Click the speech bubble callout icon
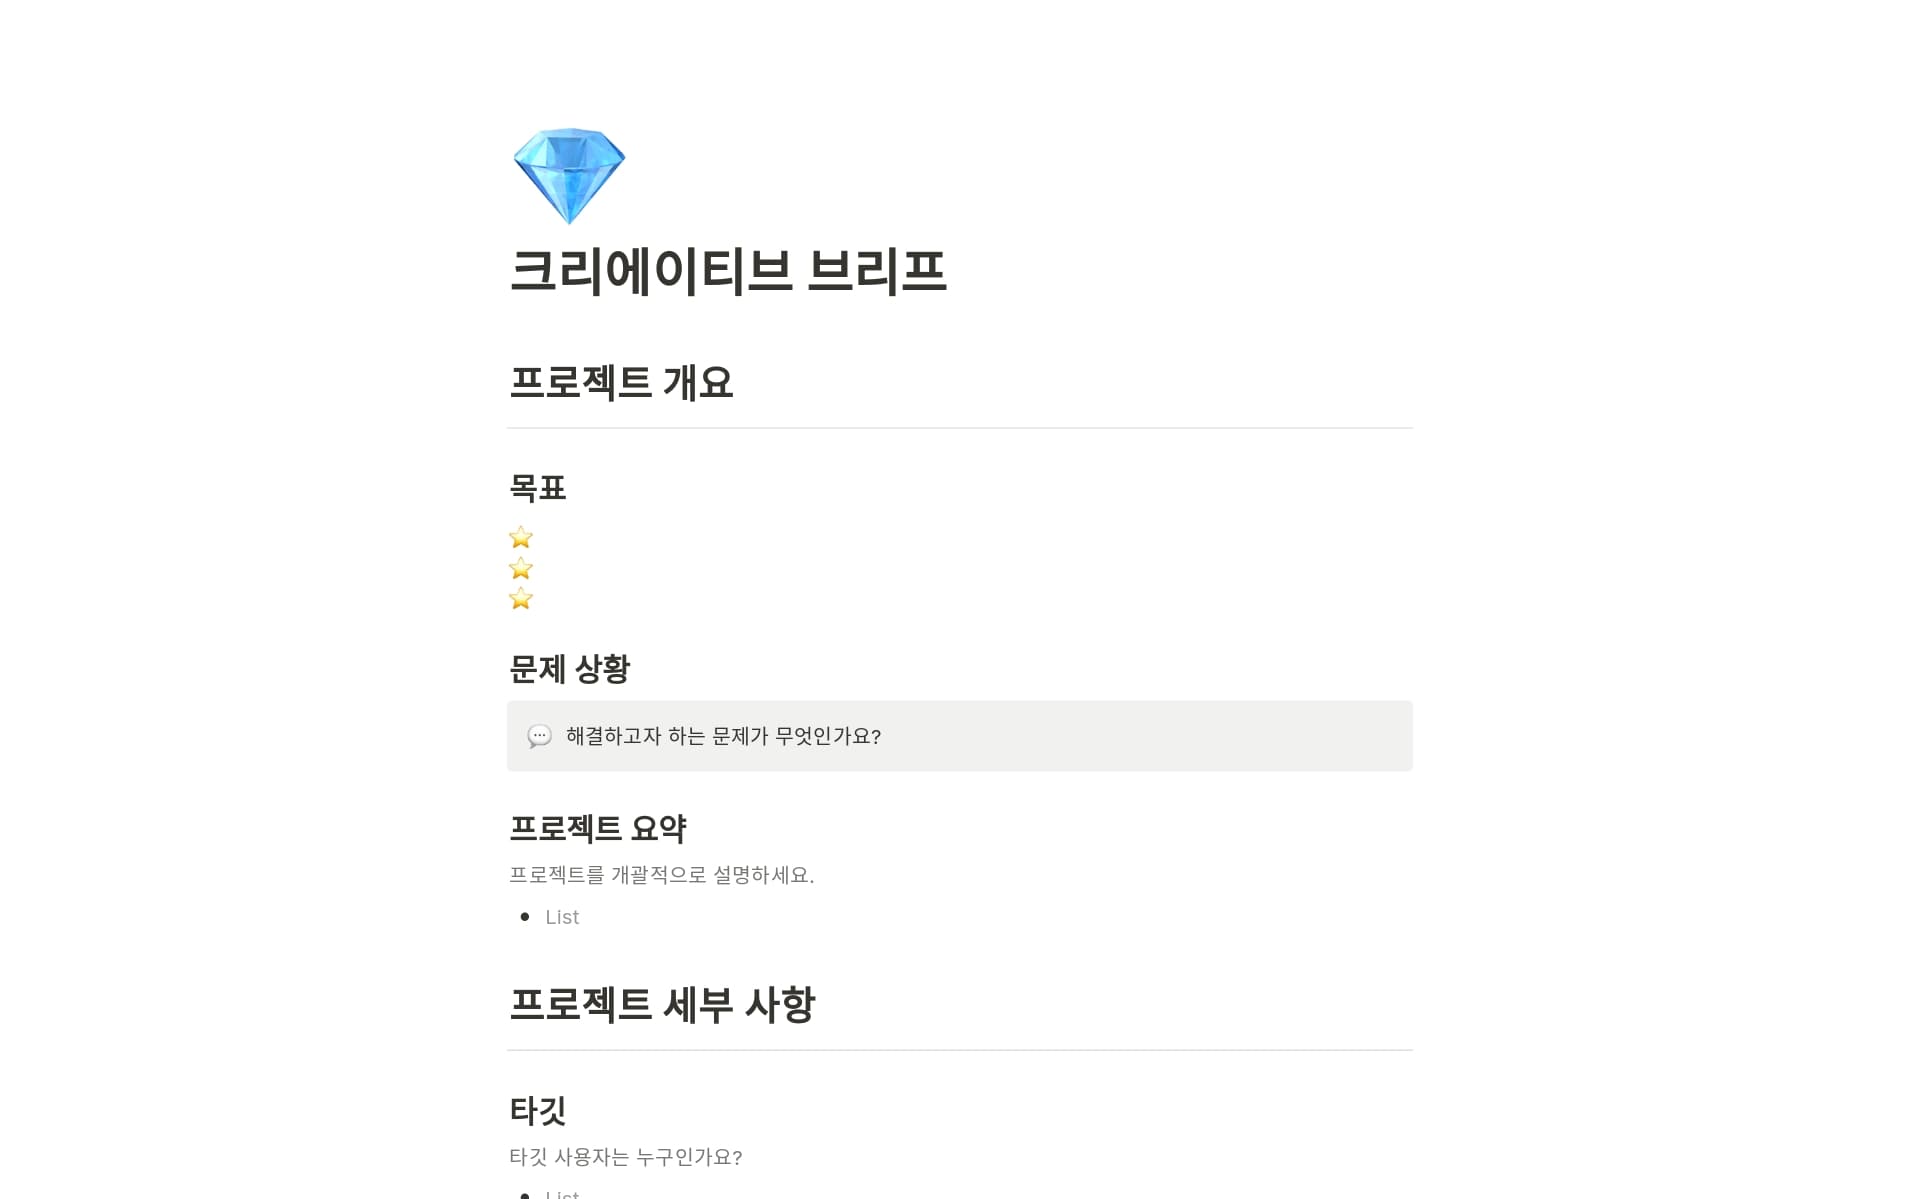The image size is (1920, 1199). pyautogui.click(x=539, y=737)
